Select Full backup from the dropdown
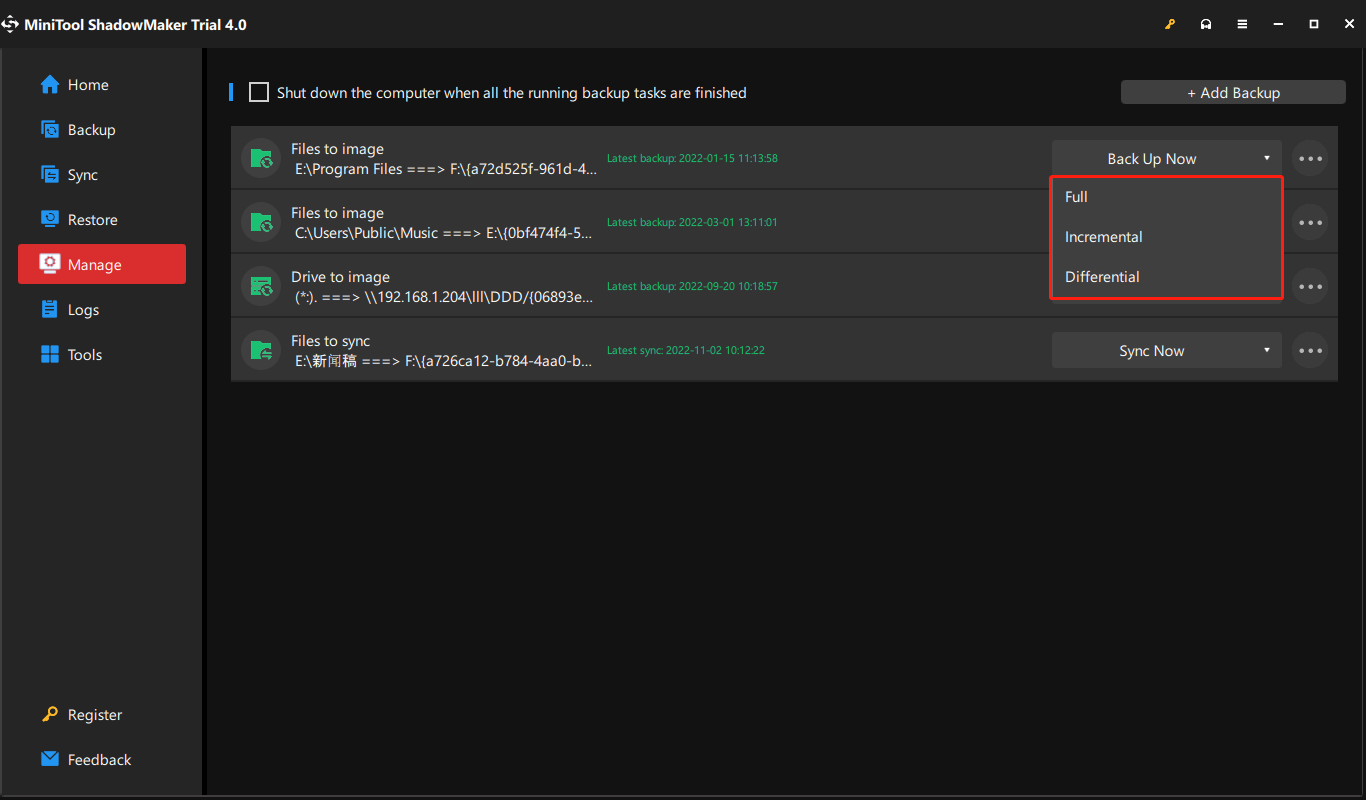1366x800 pixels. click(x=1076, y=197)
